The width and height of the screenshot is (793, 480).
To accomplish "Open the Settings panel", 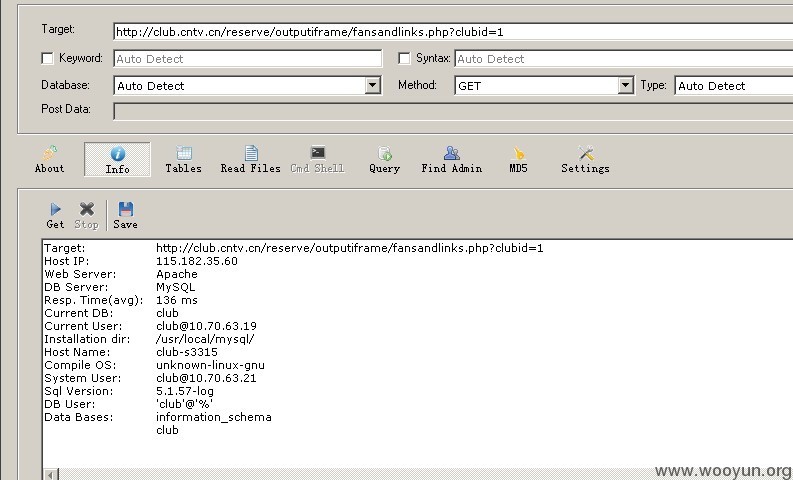I will pos(585,160).
